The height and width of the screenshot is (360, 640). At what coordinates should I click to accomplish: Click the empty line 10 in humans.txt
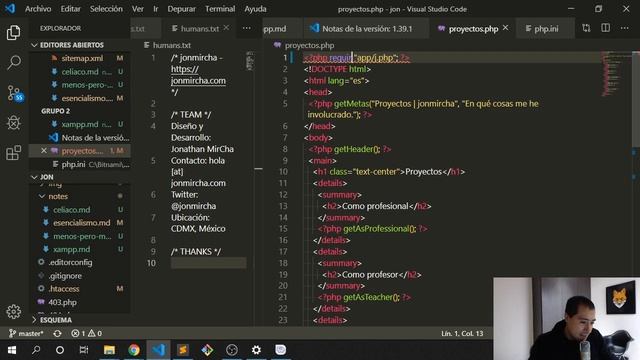tap(208, 263)
